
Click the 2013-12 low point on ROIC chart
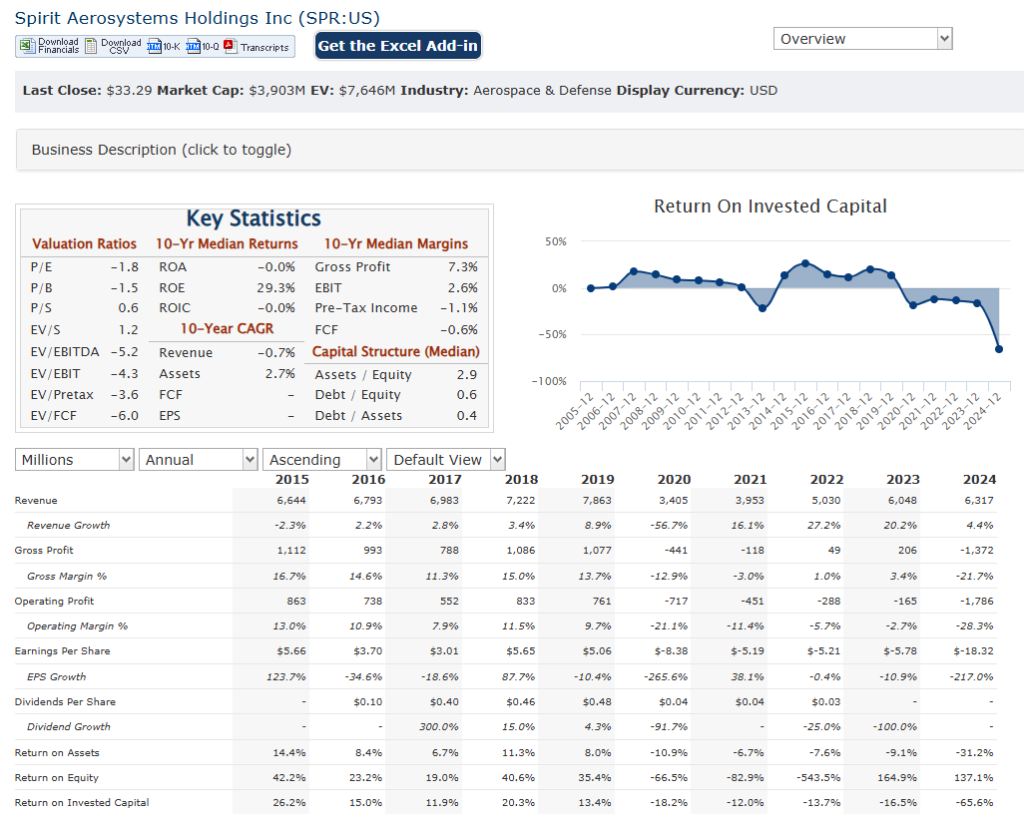[x=762, y=308]
